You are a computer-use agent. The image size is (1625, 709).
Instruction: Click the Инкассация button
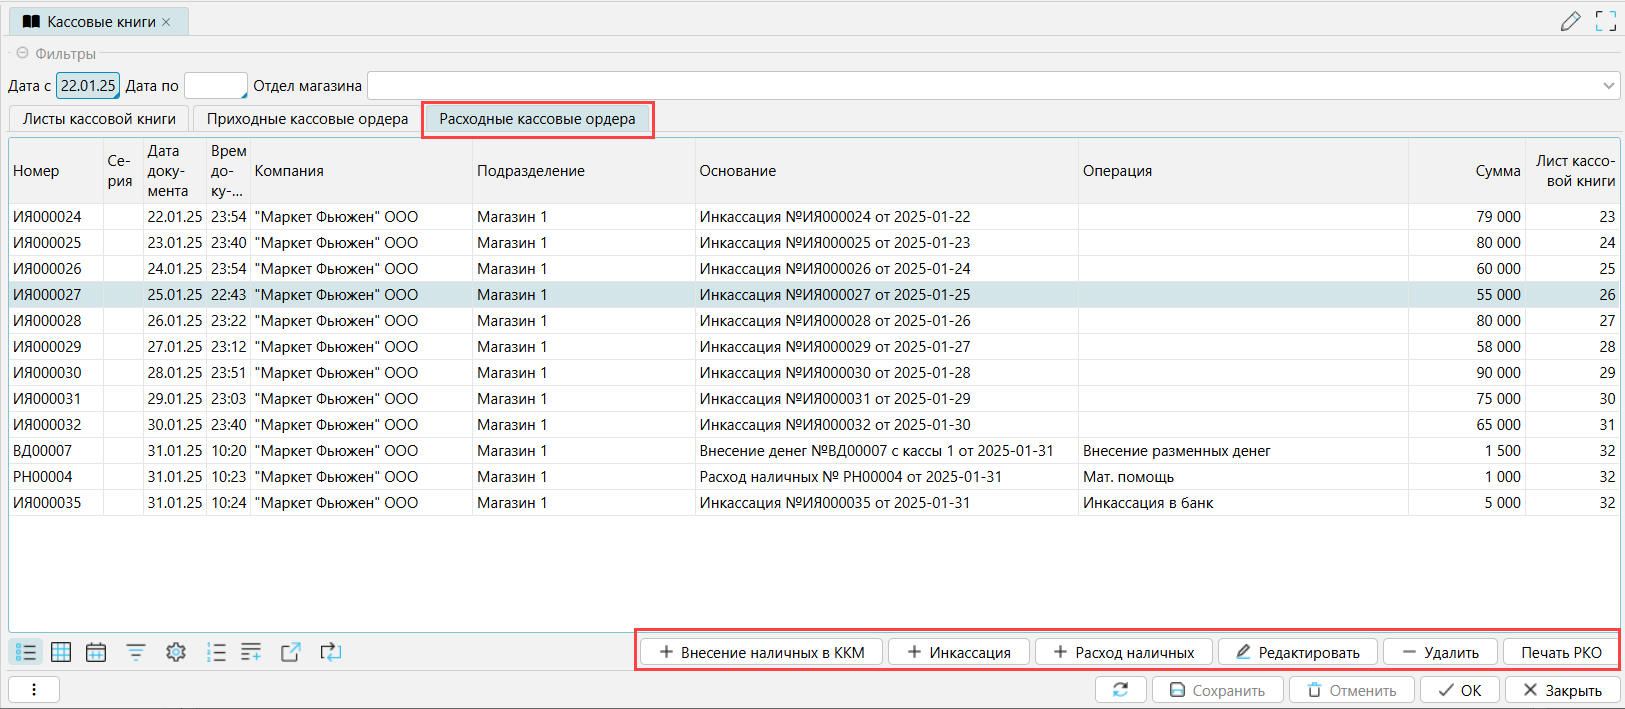pos(958,653)
